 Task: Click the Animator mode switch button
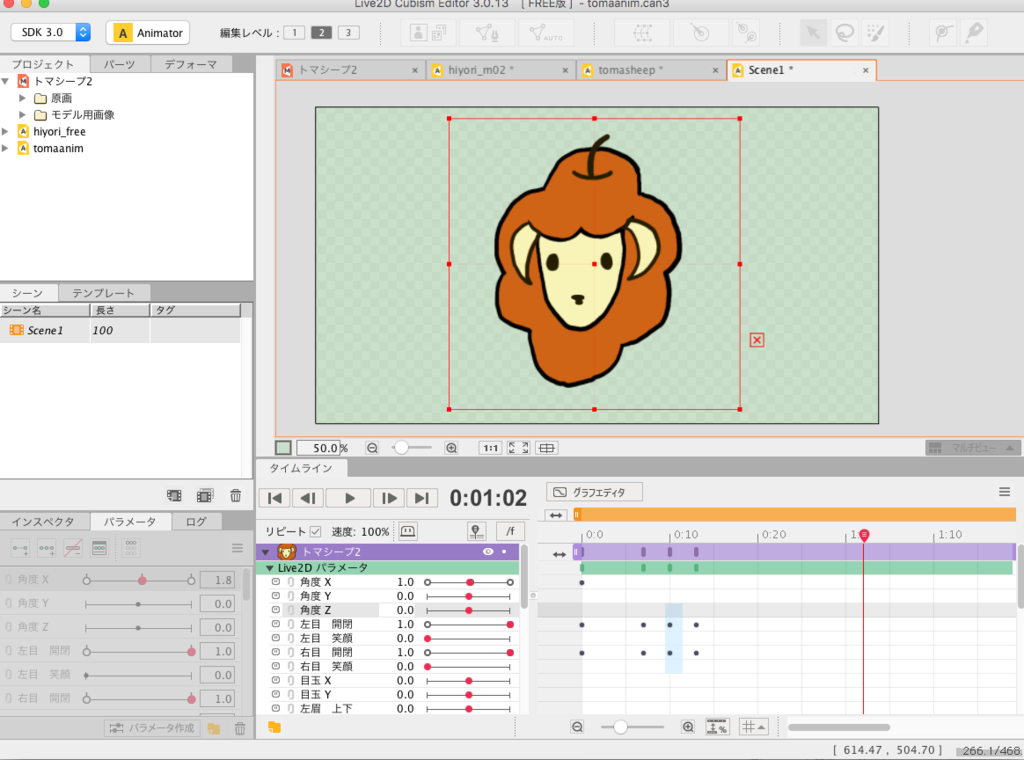coord(148,33)
